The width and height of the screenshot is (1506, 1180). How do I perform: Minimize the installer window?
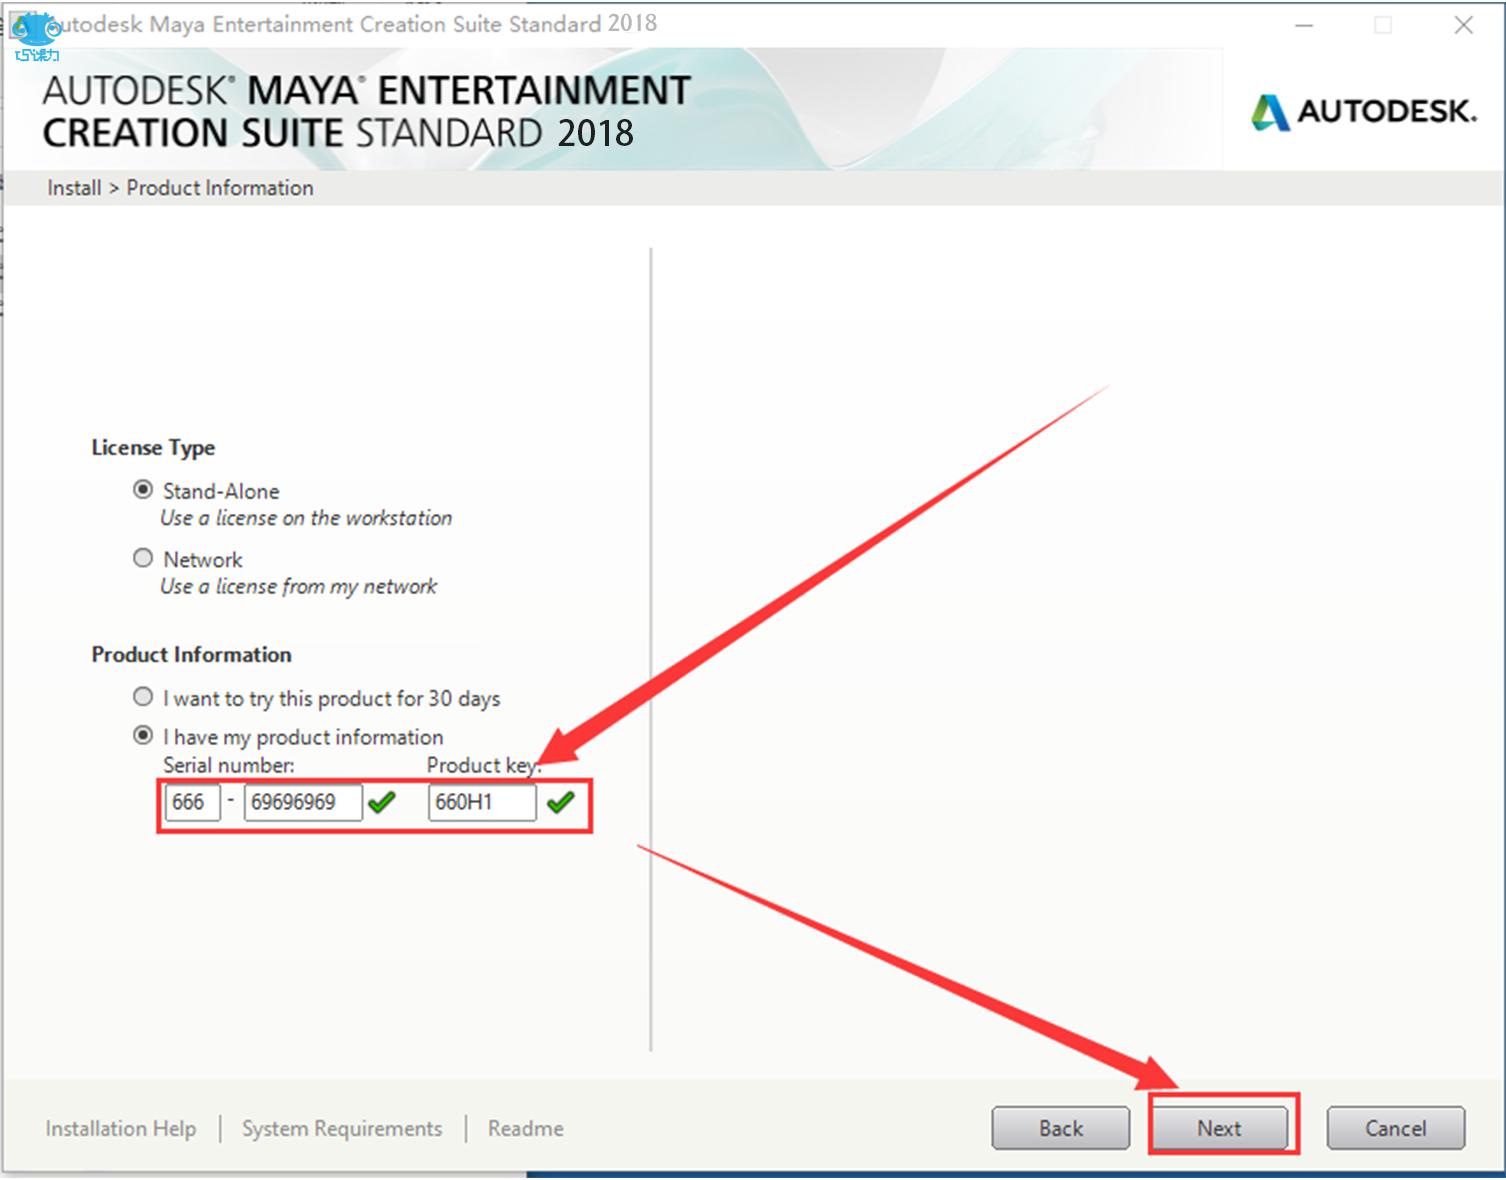(x=1304, y=25)
